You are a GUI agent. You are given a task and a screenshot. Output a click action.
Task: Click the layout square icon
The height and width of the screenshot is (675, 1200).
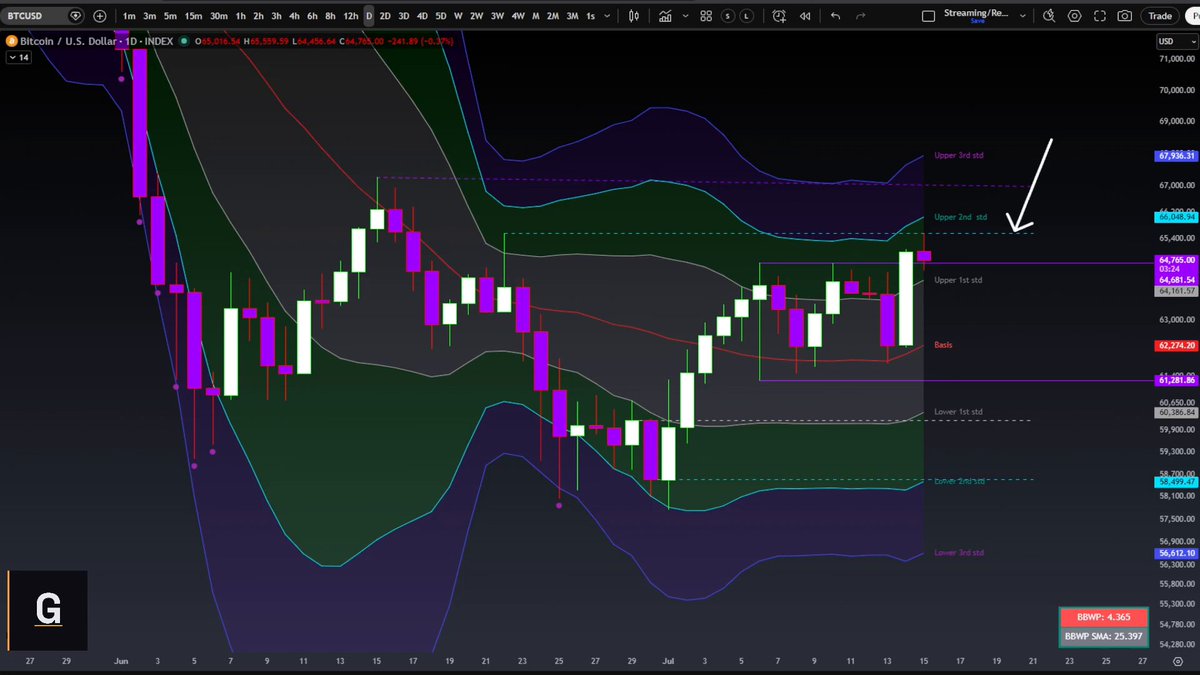pos(929,16)
